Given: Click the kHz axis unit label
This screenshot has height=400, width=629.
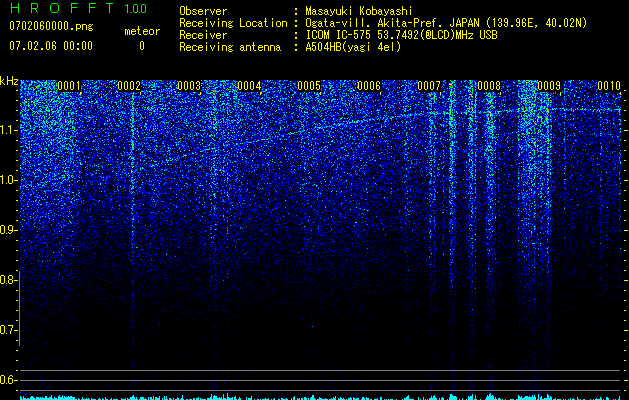Looking at the screenshot, I should [9, 81].
